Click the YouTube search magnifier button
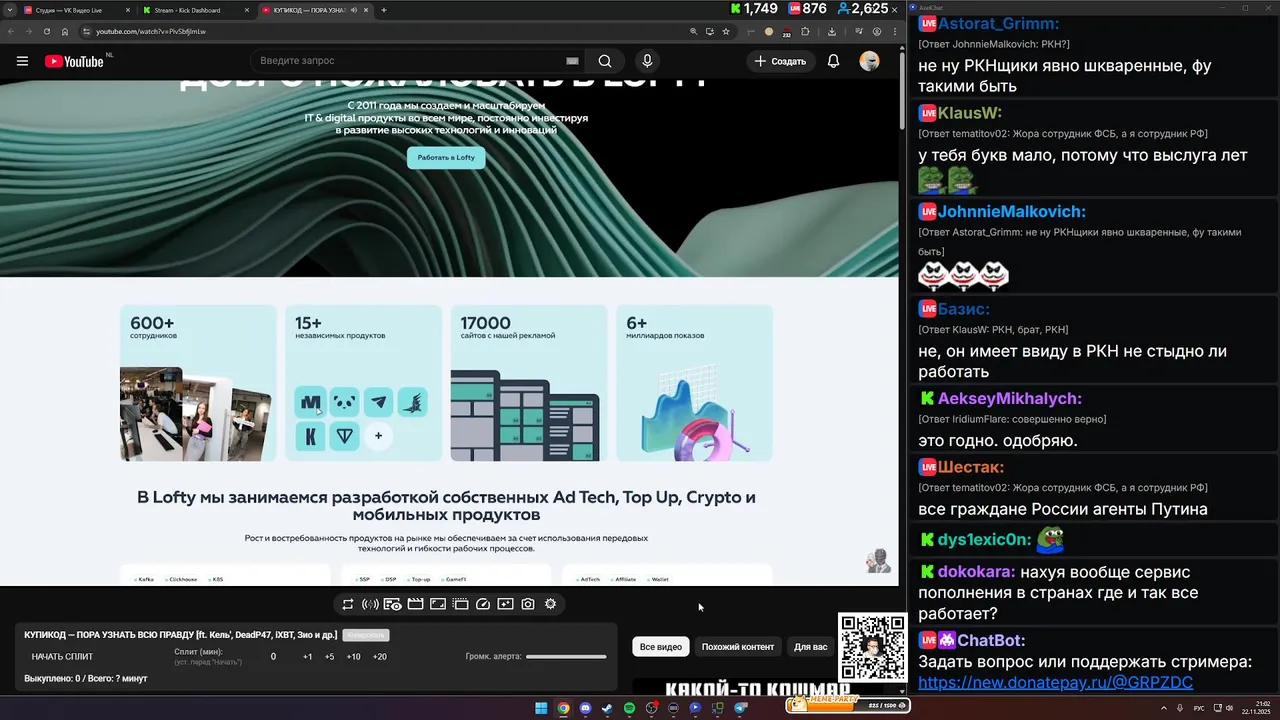Viewport: 1280px width, 720px height. (x=605, y=61)
